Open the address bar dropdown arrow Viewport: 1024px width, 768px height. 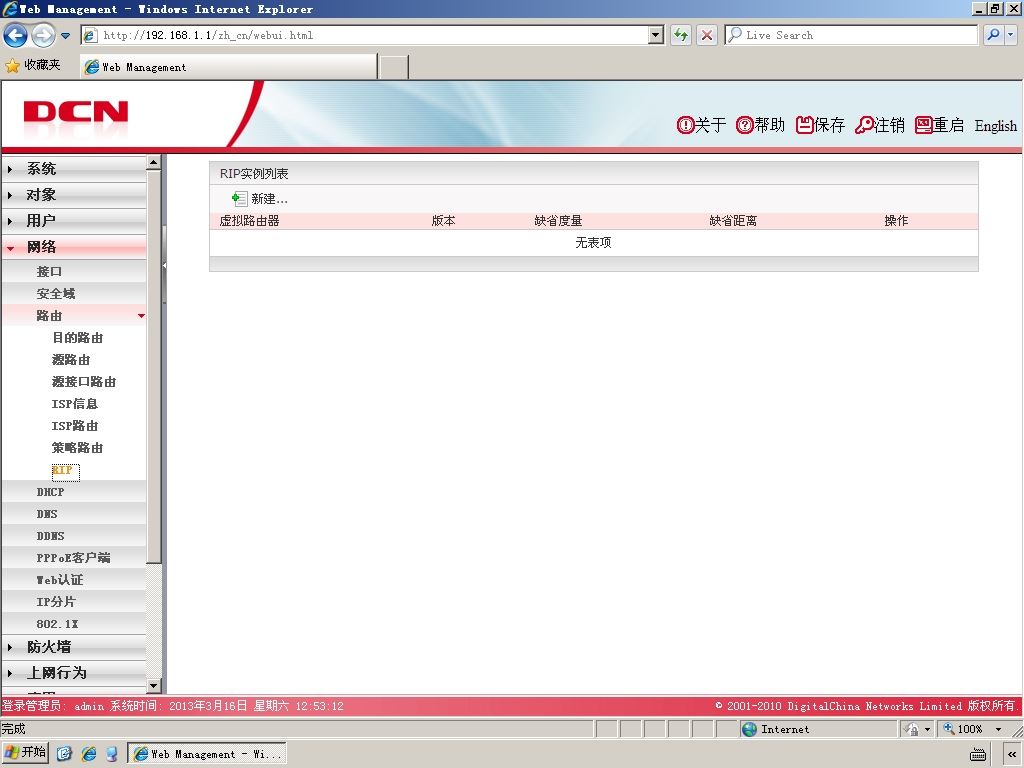(x=656, y=35)
